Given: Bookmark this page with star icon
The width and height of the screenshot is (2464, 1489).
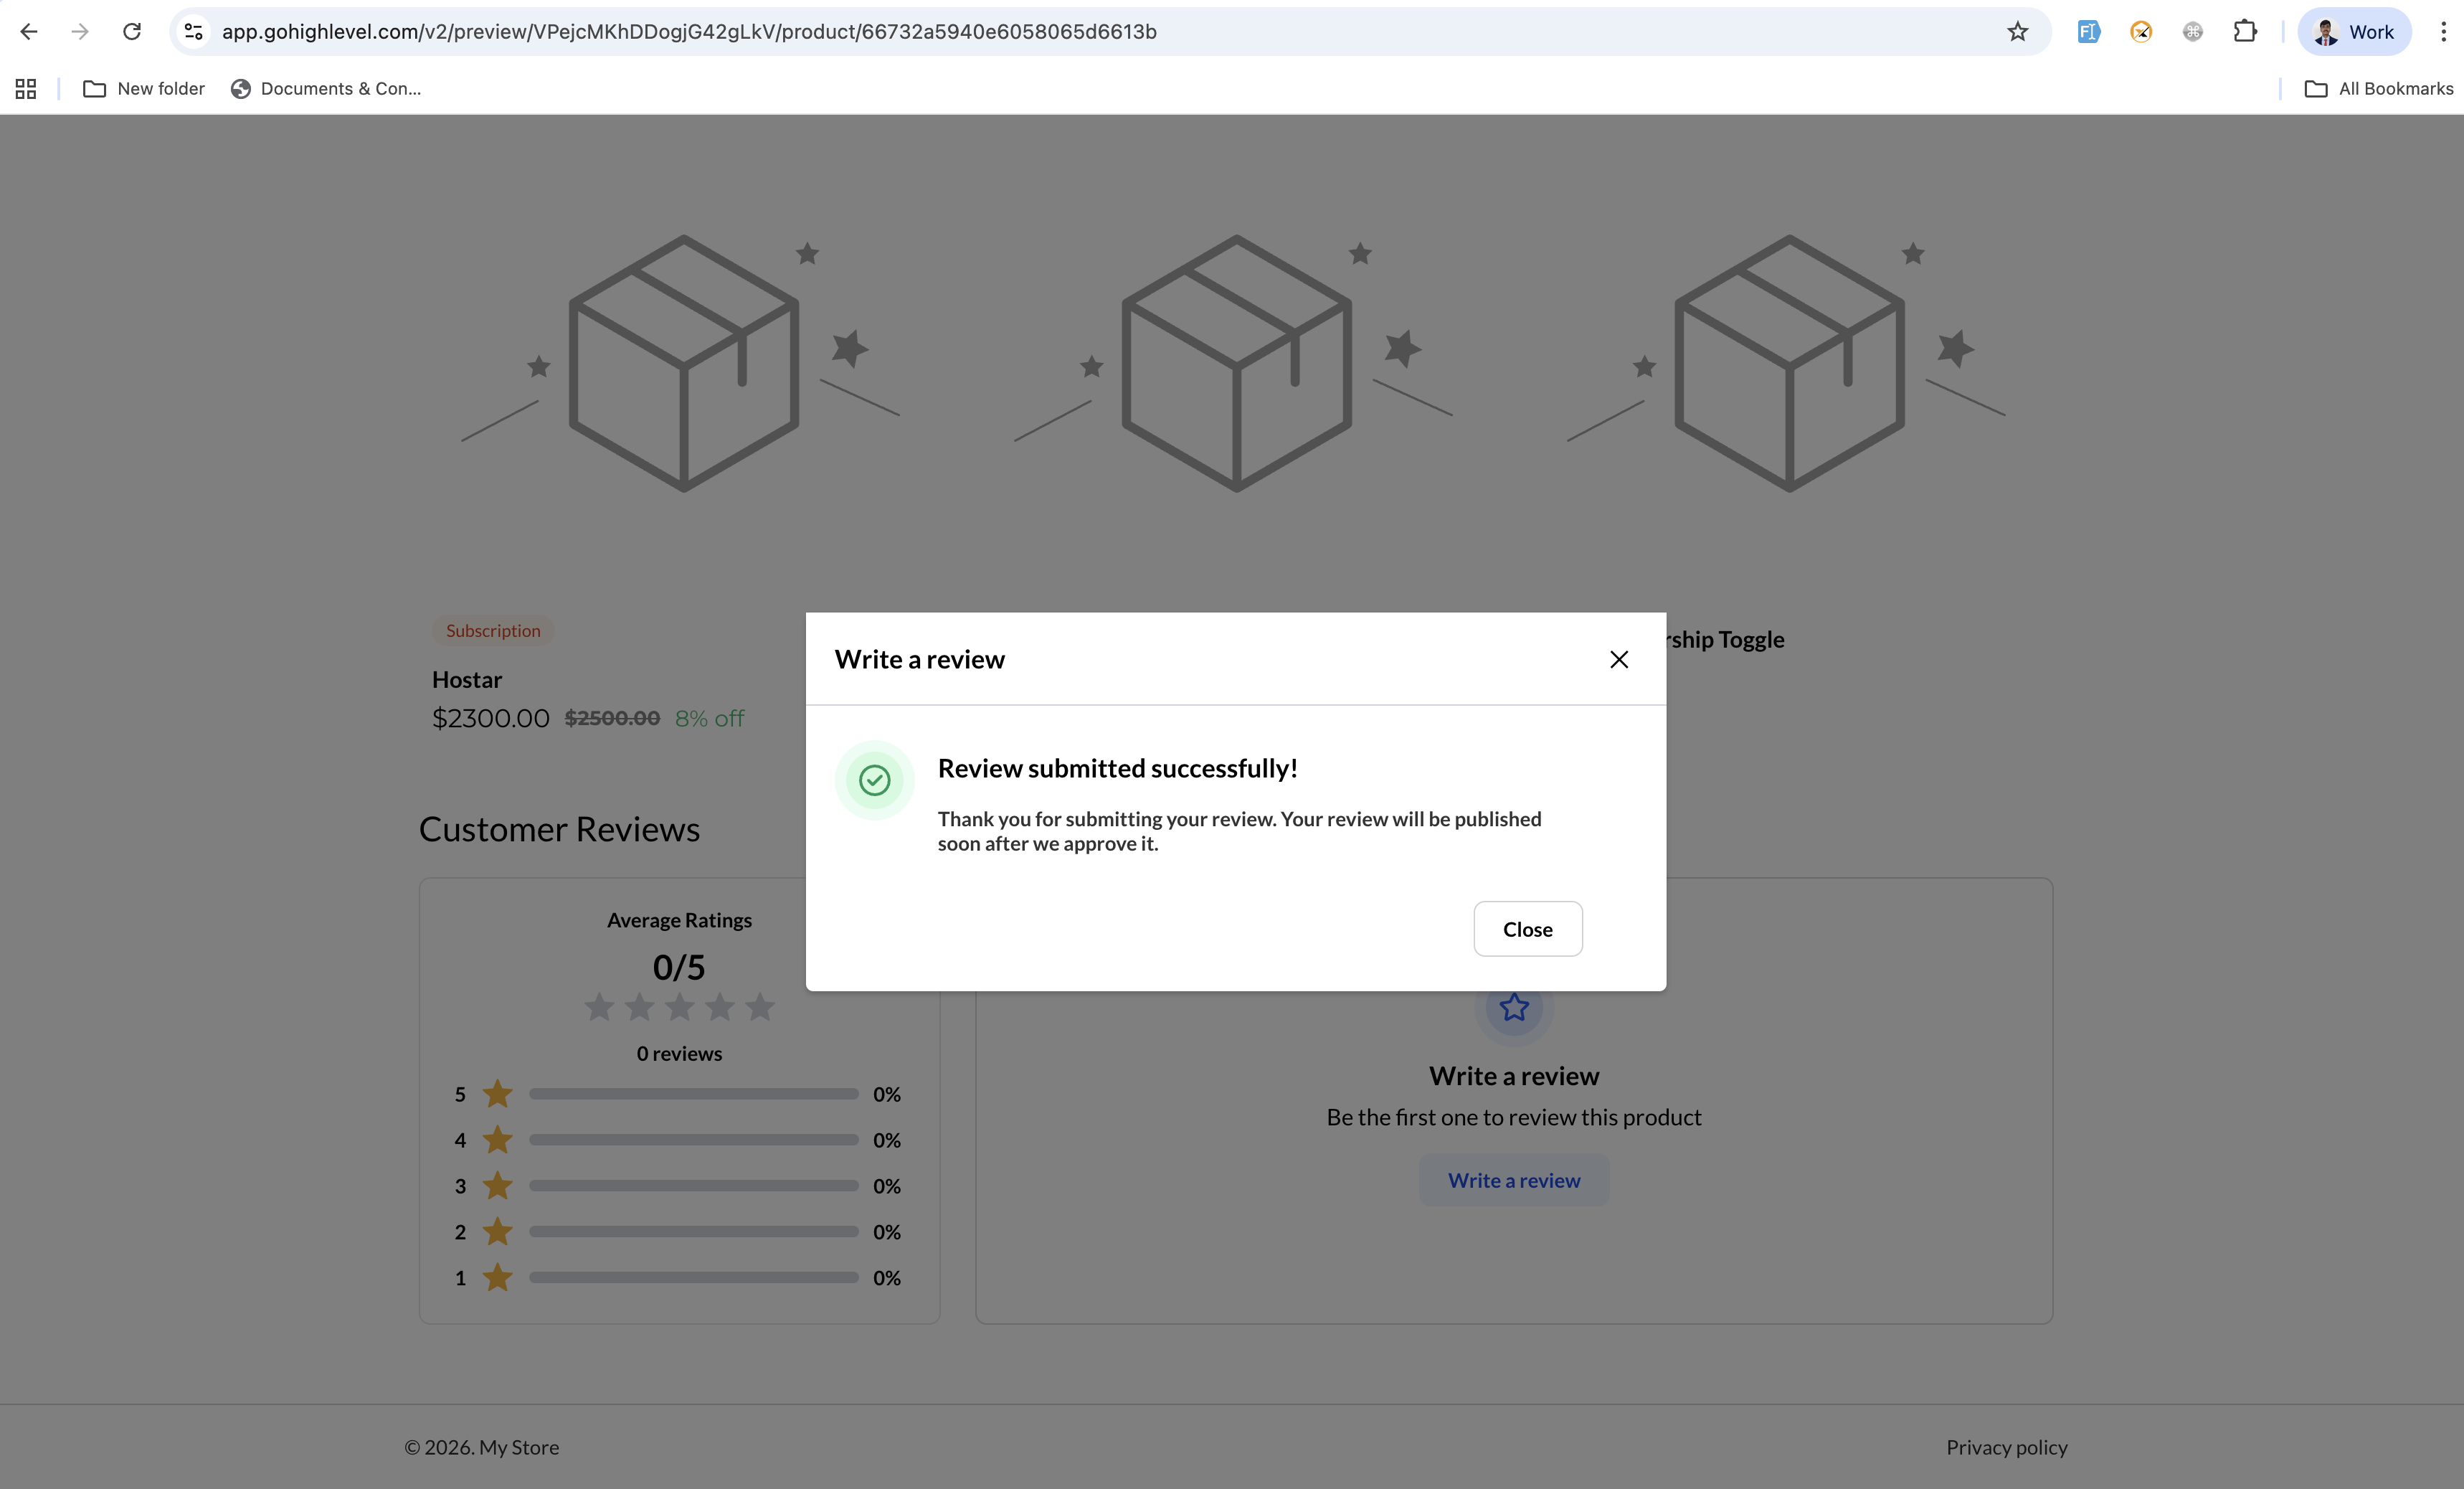Looking at the screenshot, I should [x=2017, y=32].
